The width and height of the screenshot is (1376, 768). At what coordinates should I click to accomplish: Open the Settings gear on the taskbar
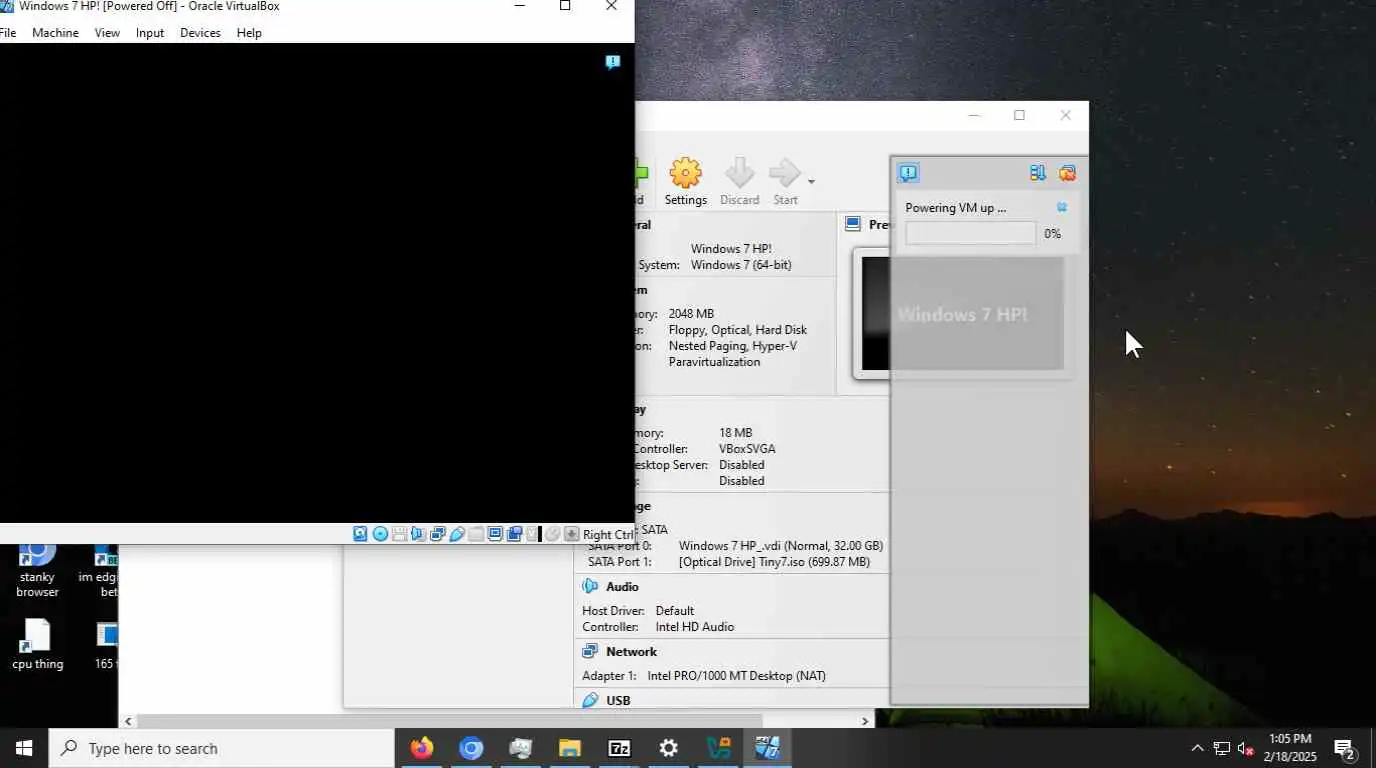[668, 748]
